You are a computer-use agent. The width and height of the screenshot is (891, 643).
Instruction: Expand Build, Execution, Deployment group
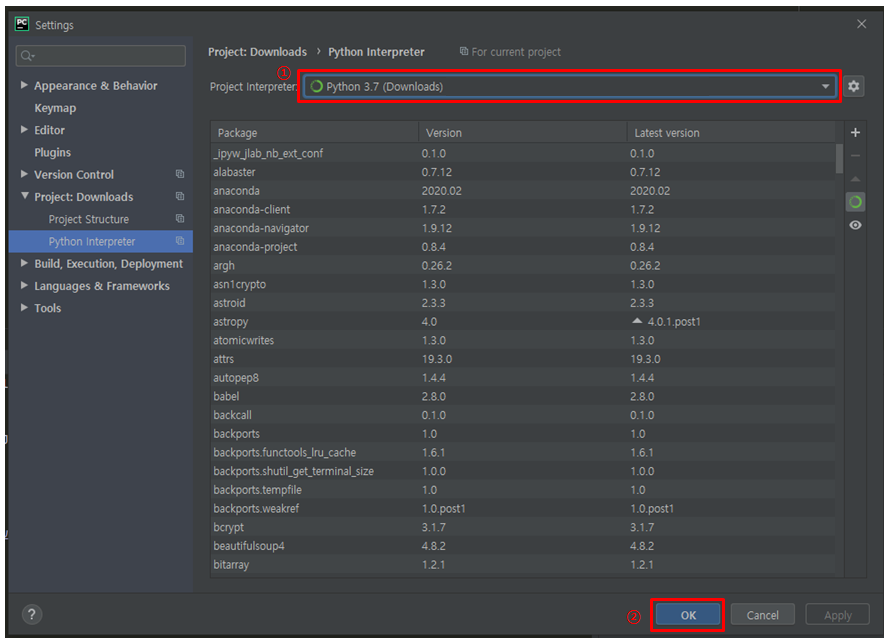point(24,263)
